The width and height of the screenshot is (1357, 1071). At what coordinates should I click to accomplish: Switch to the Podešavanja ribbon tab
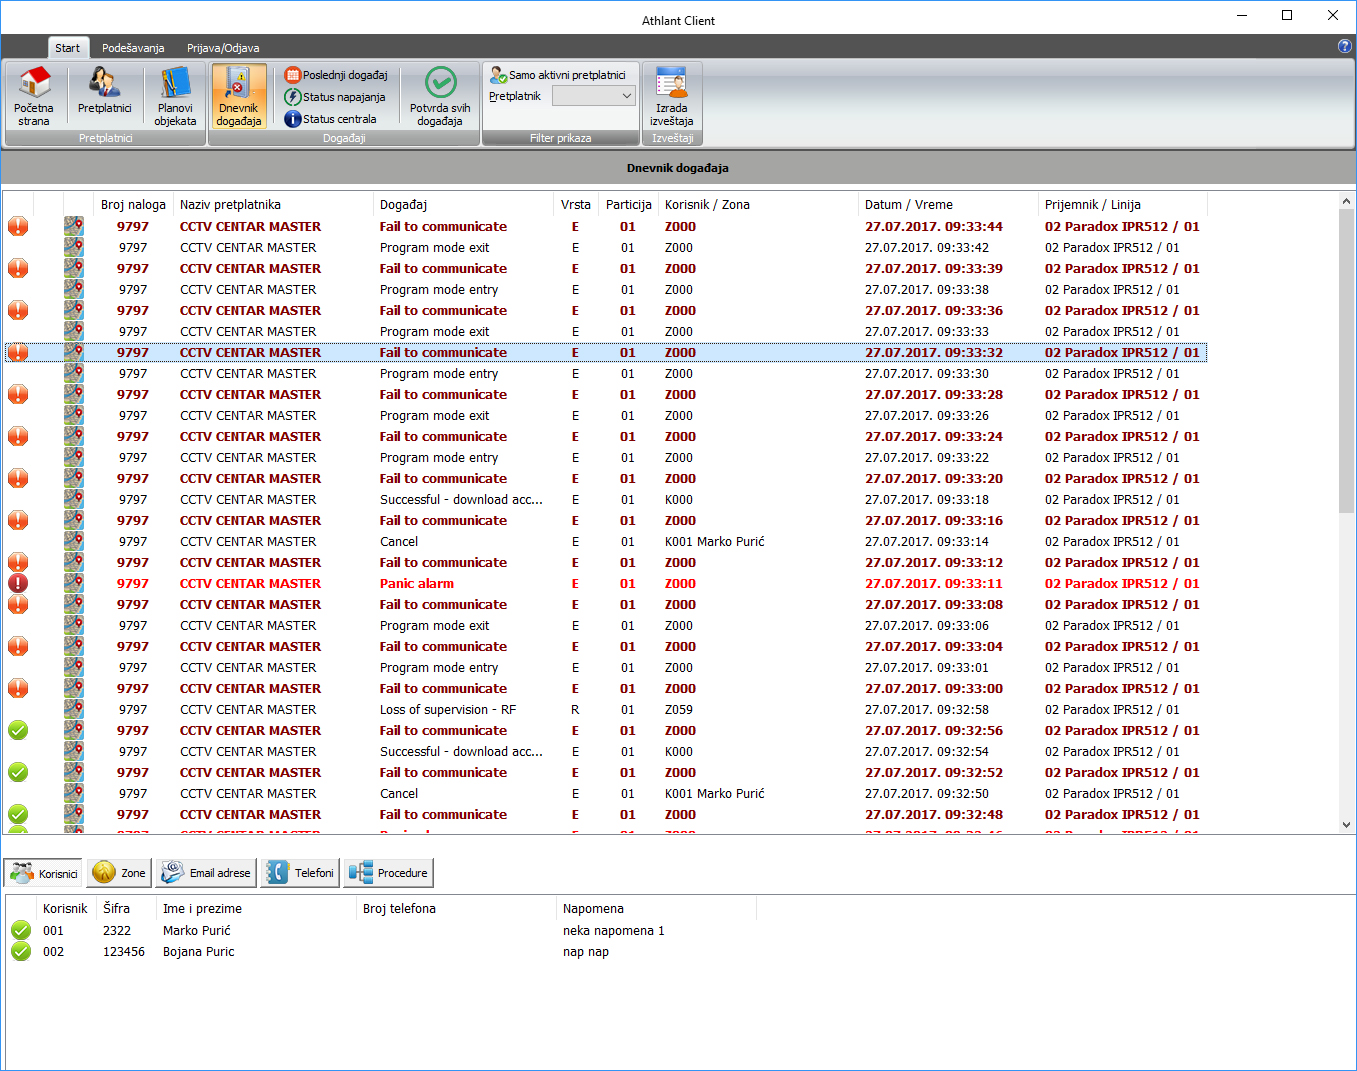point(133,48)
